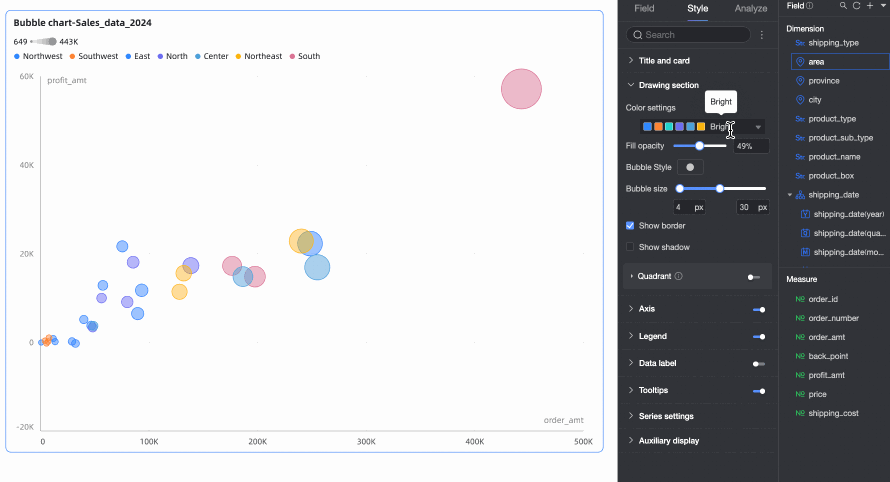Click order_number number type icon
Screen dimensions: 890x482
pyautogui.click(x=800, y=318)
